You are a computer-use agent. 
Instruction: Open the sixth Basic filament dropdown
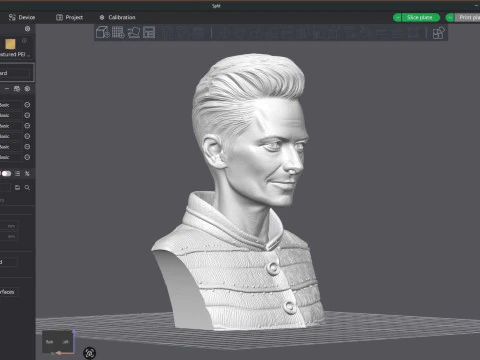11,157
